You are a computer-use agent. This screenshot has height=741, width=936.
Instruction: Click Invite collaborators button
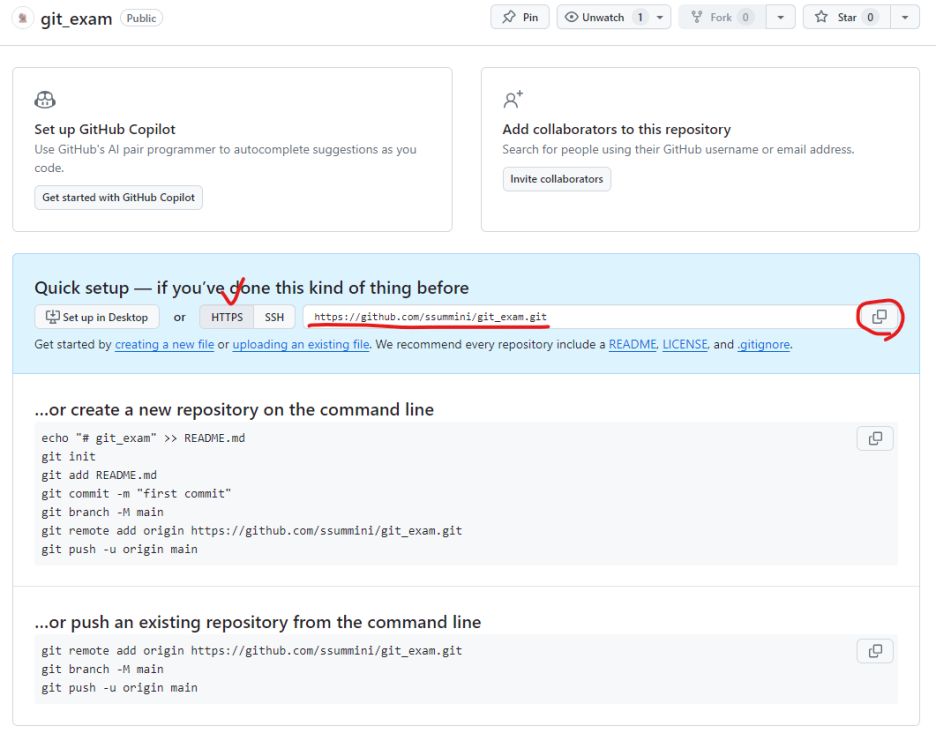coord(556,179)
